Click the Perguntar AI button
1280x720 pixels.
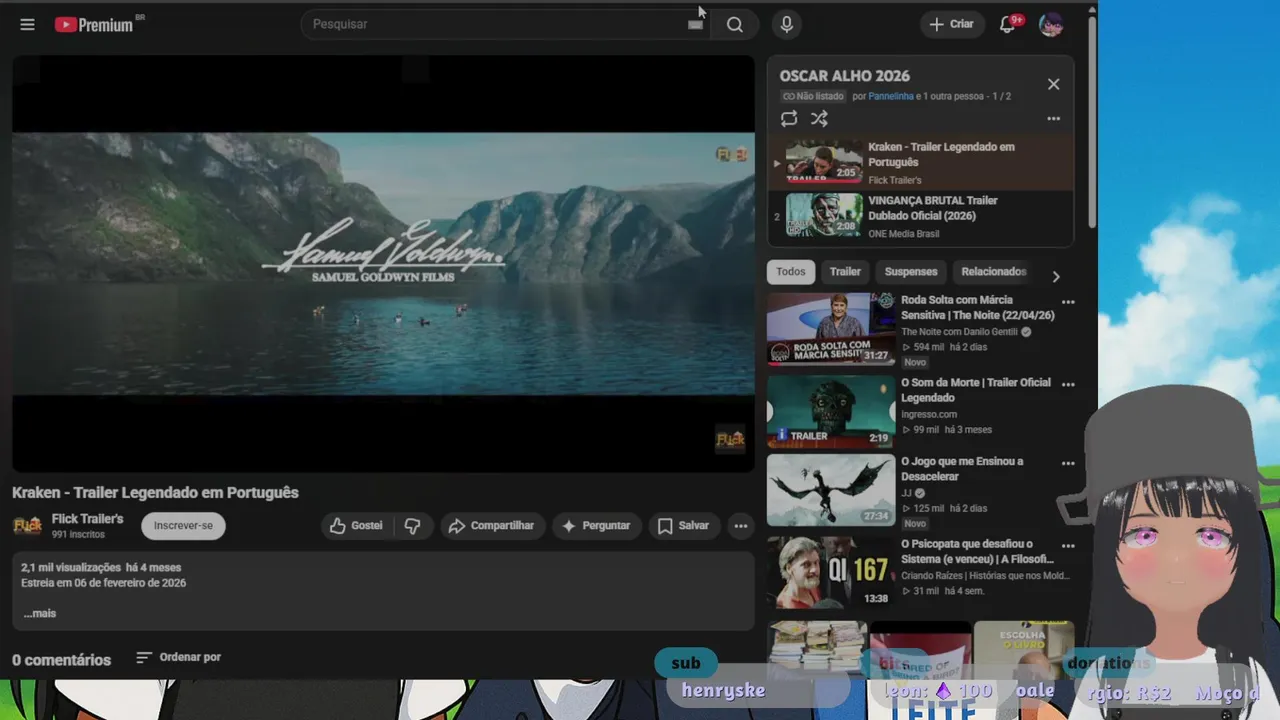tap(597, 526)
